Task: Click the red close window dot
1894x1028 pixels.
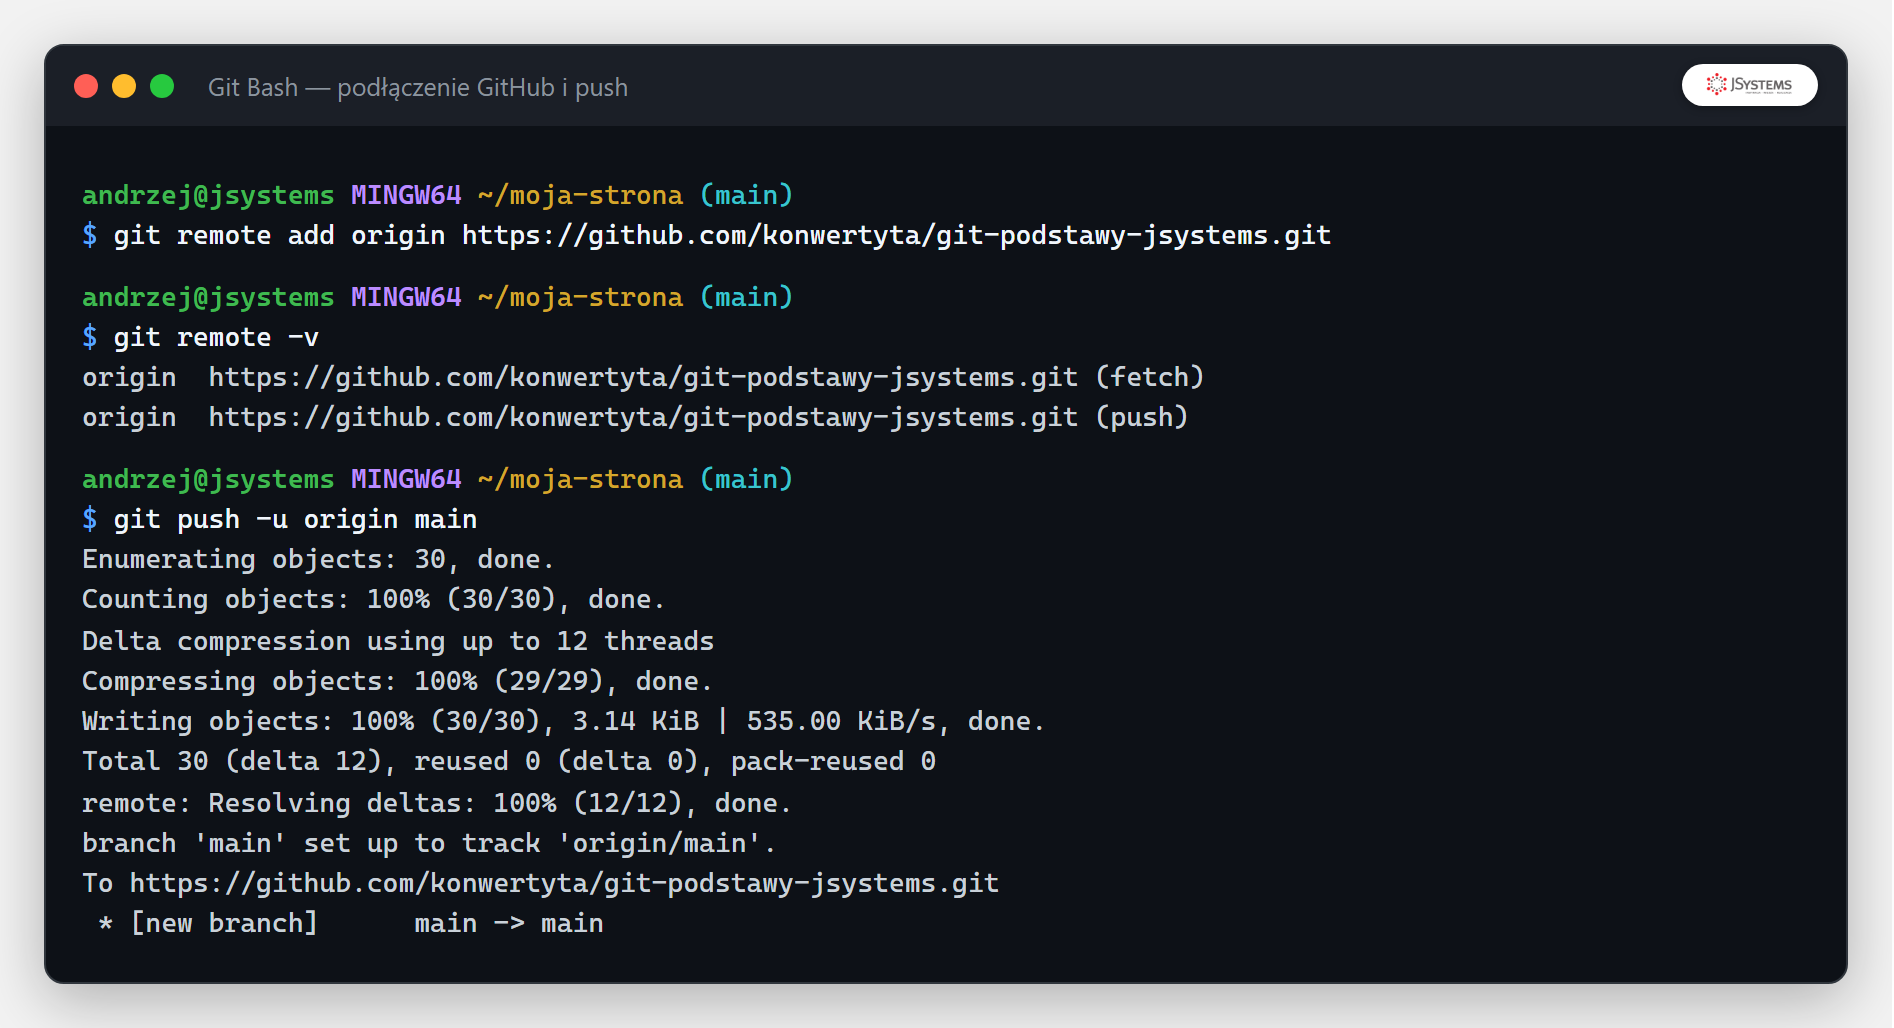Action: click(x=86, y=87)
